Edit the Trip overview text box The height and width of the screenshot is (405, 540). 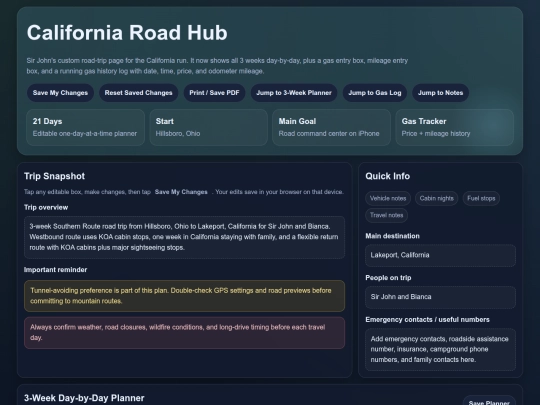pos(185,237)
